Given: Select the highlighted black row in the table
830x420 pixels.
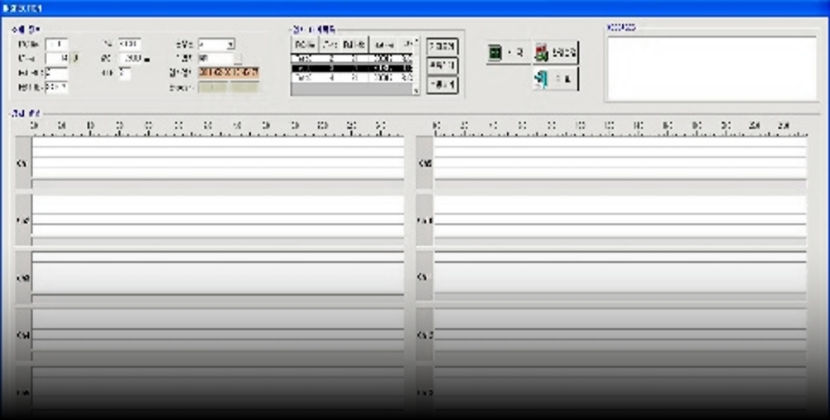Looking at the screenshot, I should (351, 68).
